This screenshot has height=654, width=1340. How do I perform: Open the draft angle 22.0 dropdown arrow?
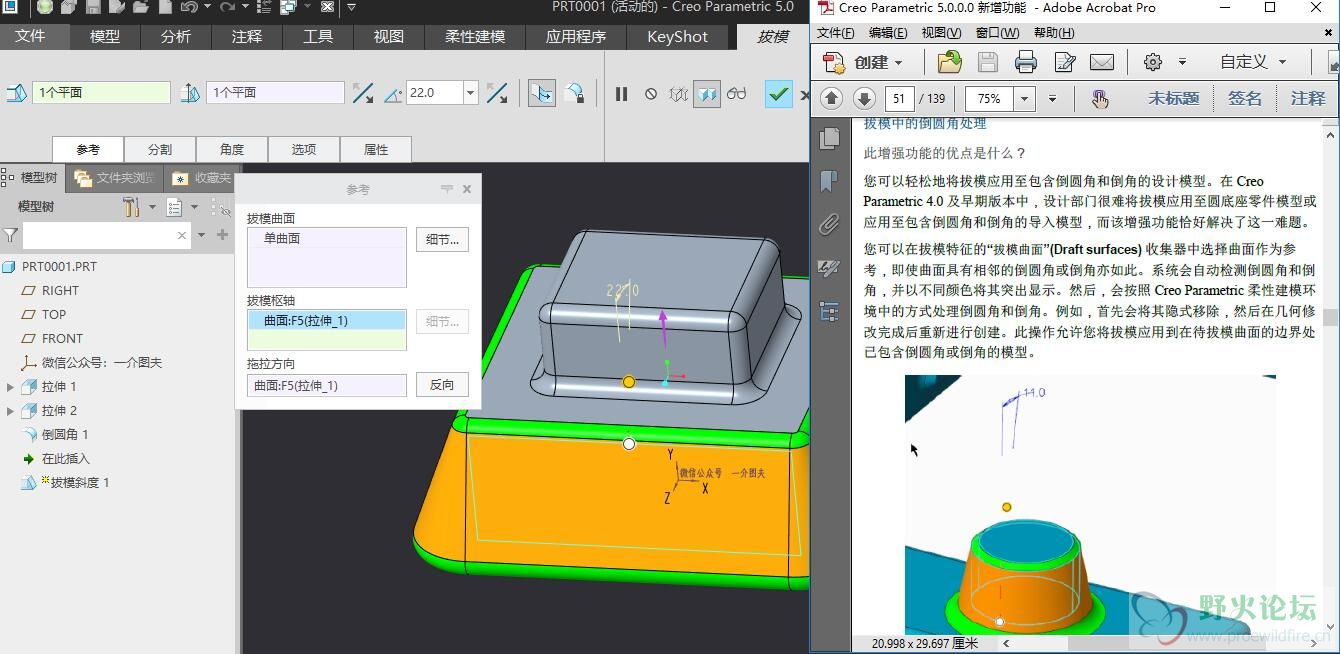tap(470, 93)
